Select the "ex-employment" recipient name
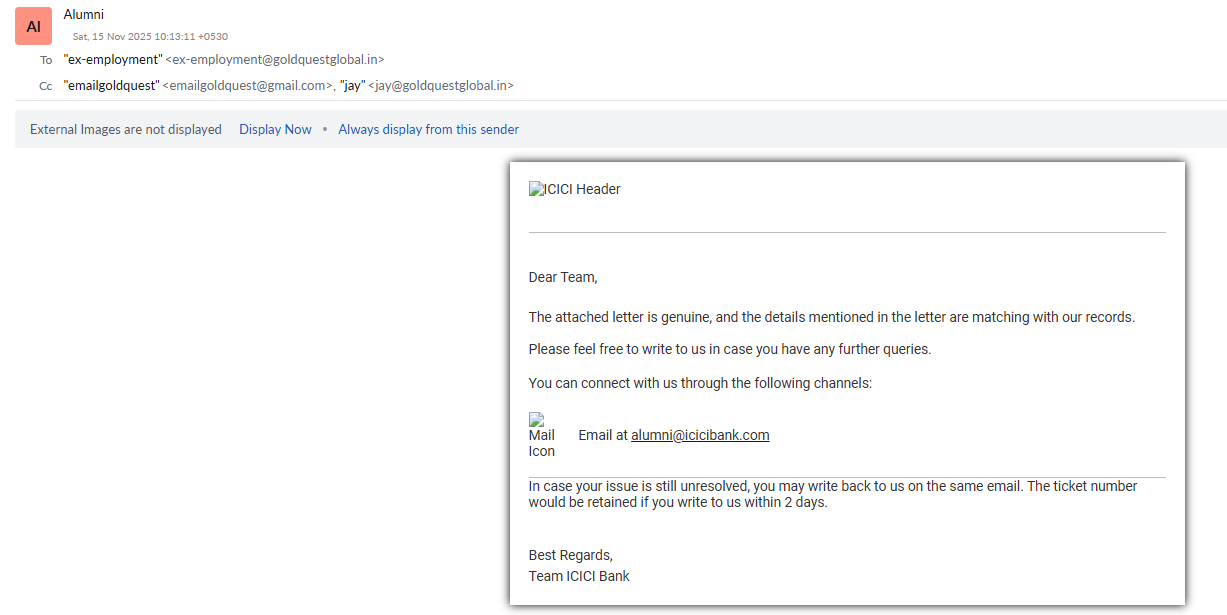The height and width of the screenshot is (615, 1227). coord(113,60)
